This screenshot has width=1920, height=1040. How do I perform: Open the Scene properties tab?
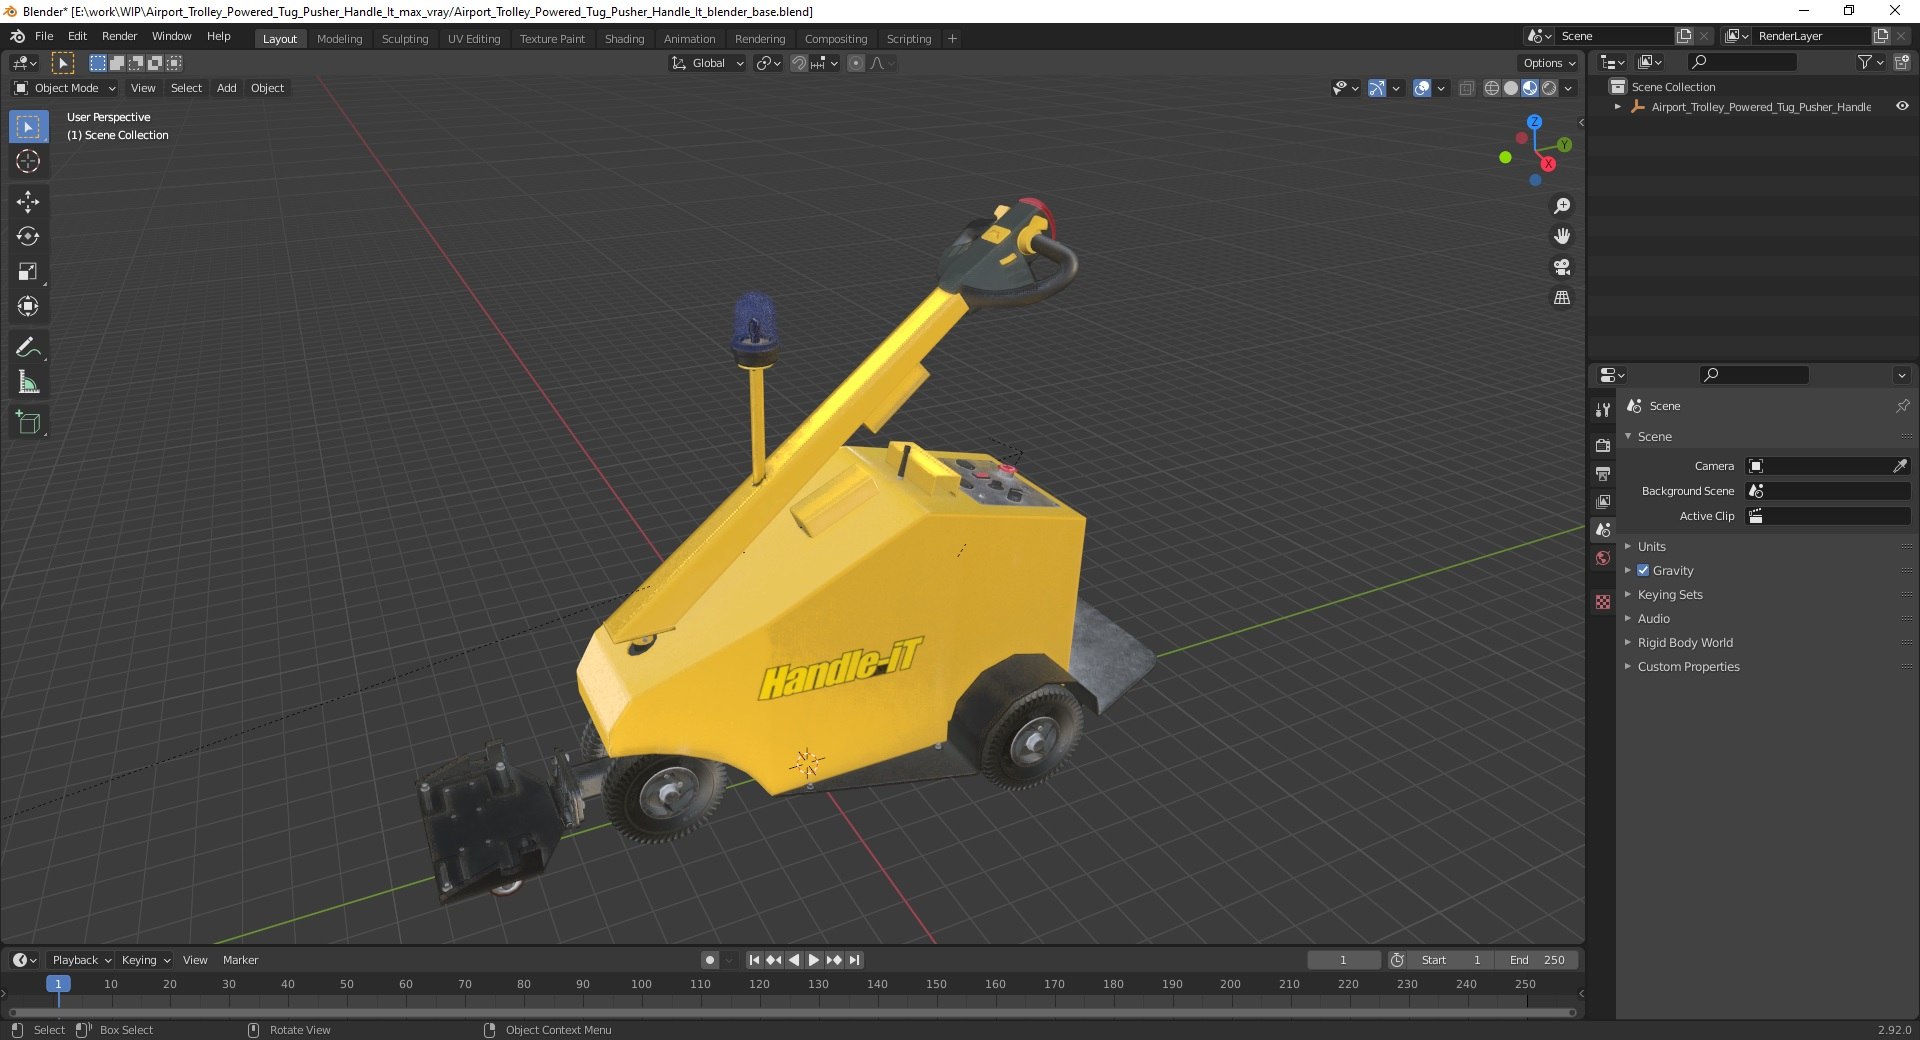click(1603, 529)
